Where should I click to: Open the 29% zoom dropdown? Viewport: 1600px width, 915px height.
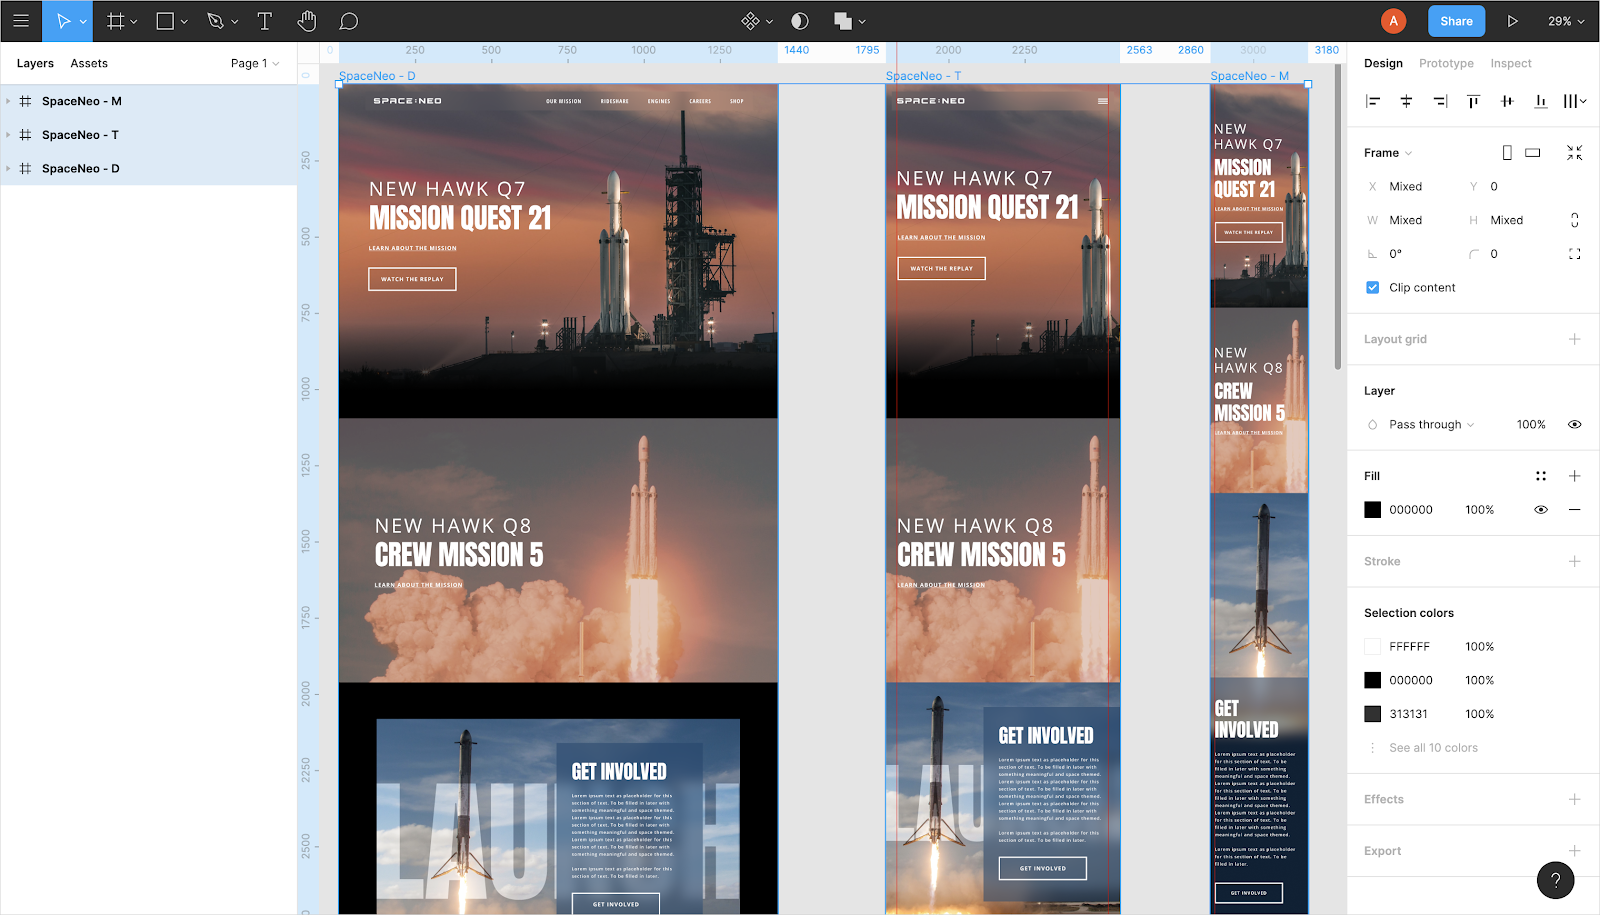[1566, 21]
